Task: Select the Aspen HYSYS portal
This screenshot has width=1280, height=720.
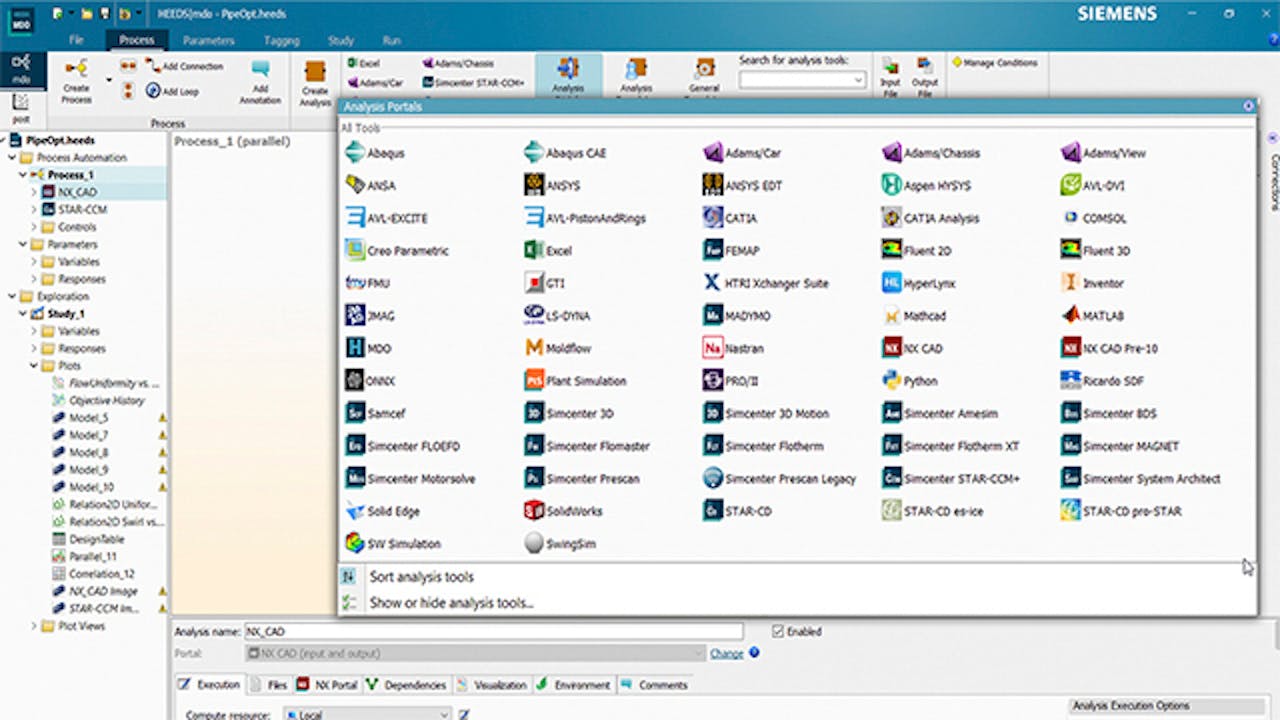Action: 926,185
